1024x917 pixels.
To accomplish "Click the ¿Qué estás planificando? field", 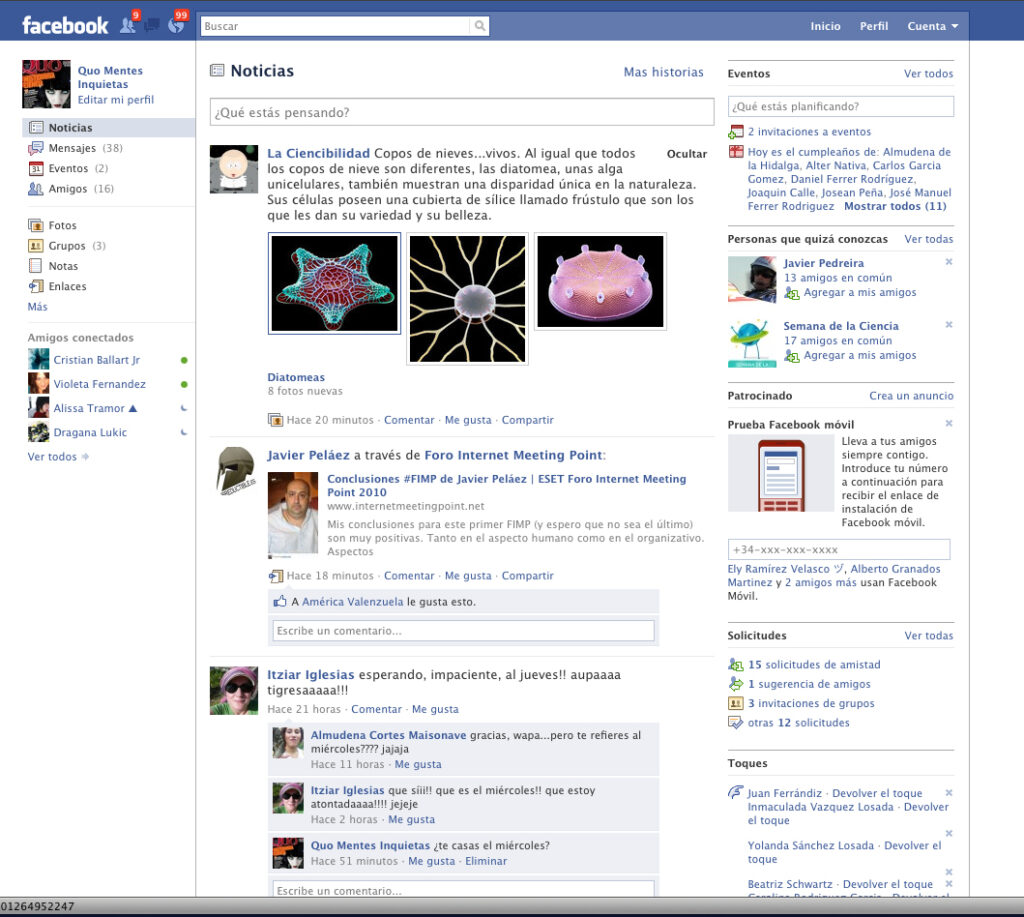I will tap(840, 106).
